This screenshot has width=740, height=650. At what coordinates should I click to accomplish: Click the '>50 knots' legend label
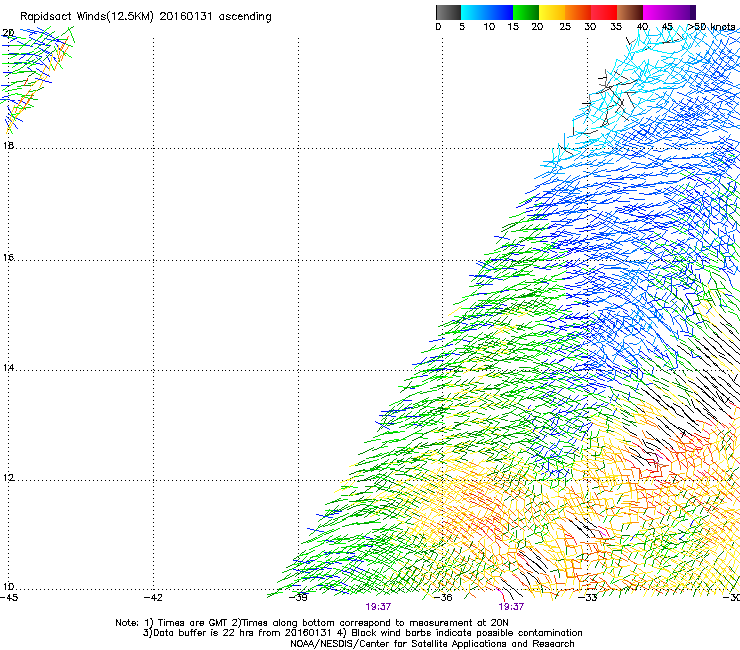tap(711, 27)
